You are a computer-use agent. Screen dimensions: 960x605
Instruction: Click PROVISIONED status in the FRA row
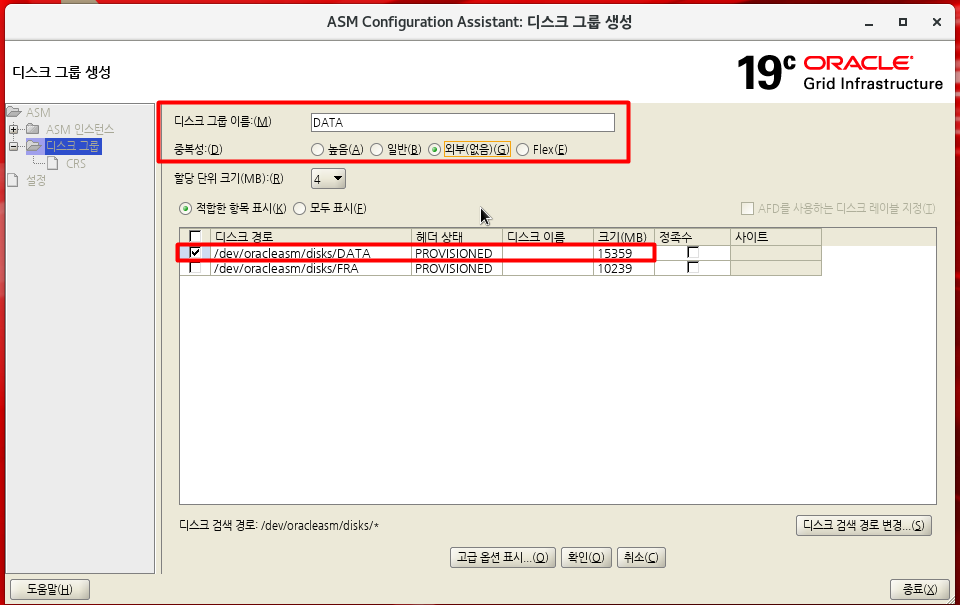[x=457, y=268]
